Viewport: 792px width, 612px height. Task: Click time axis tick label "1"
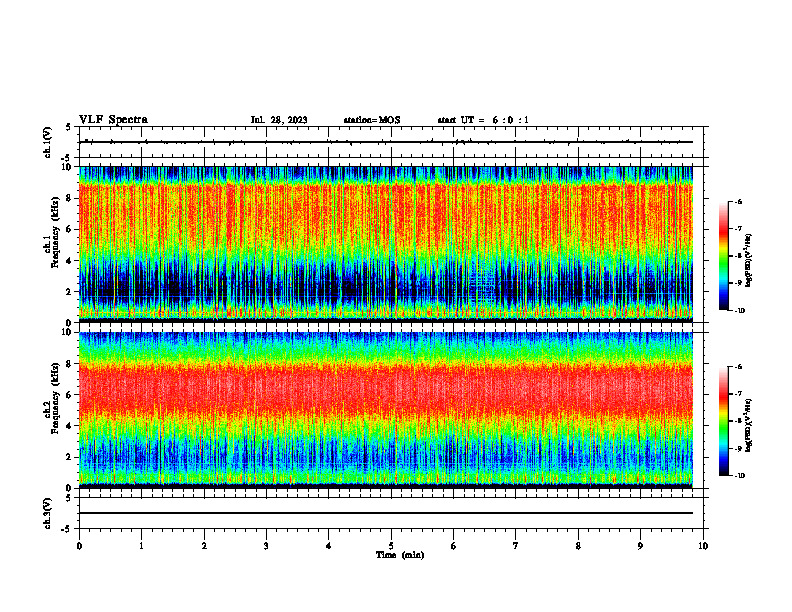point(141,546)
